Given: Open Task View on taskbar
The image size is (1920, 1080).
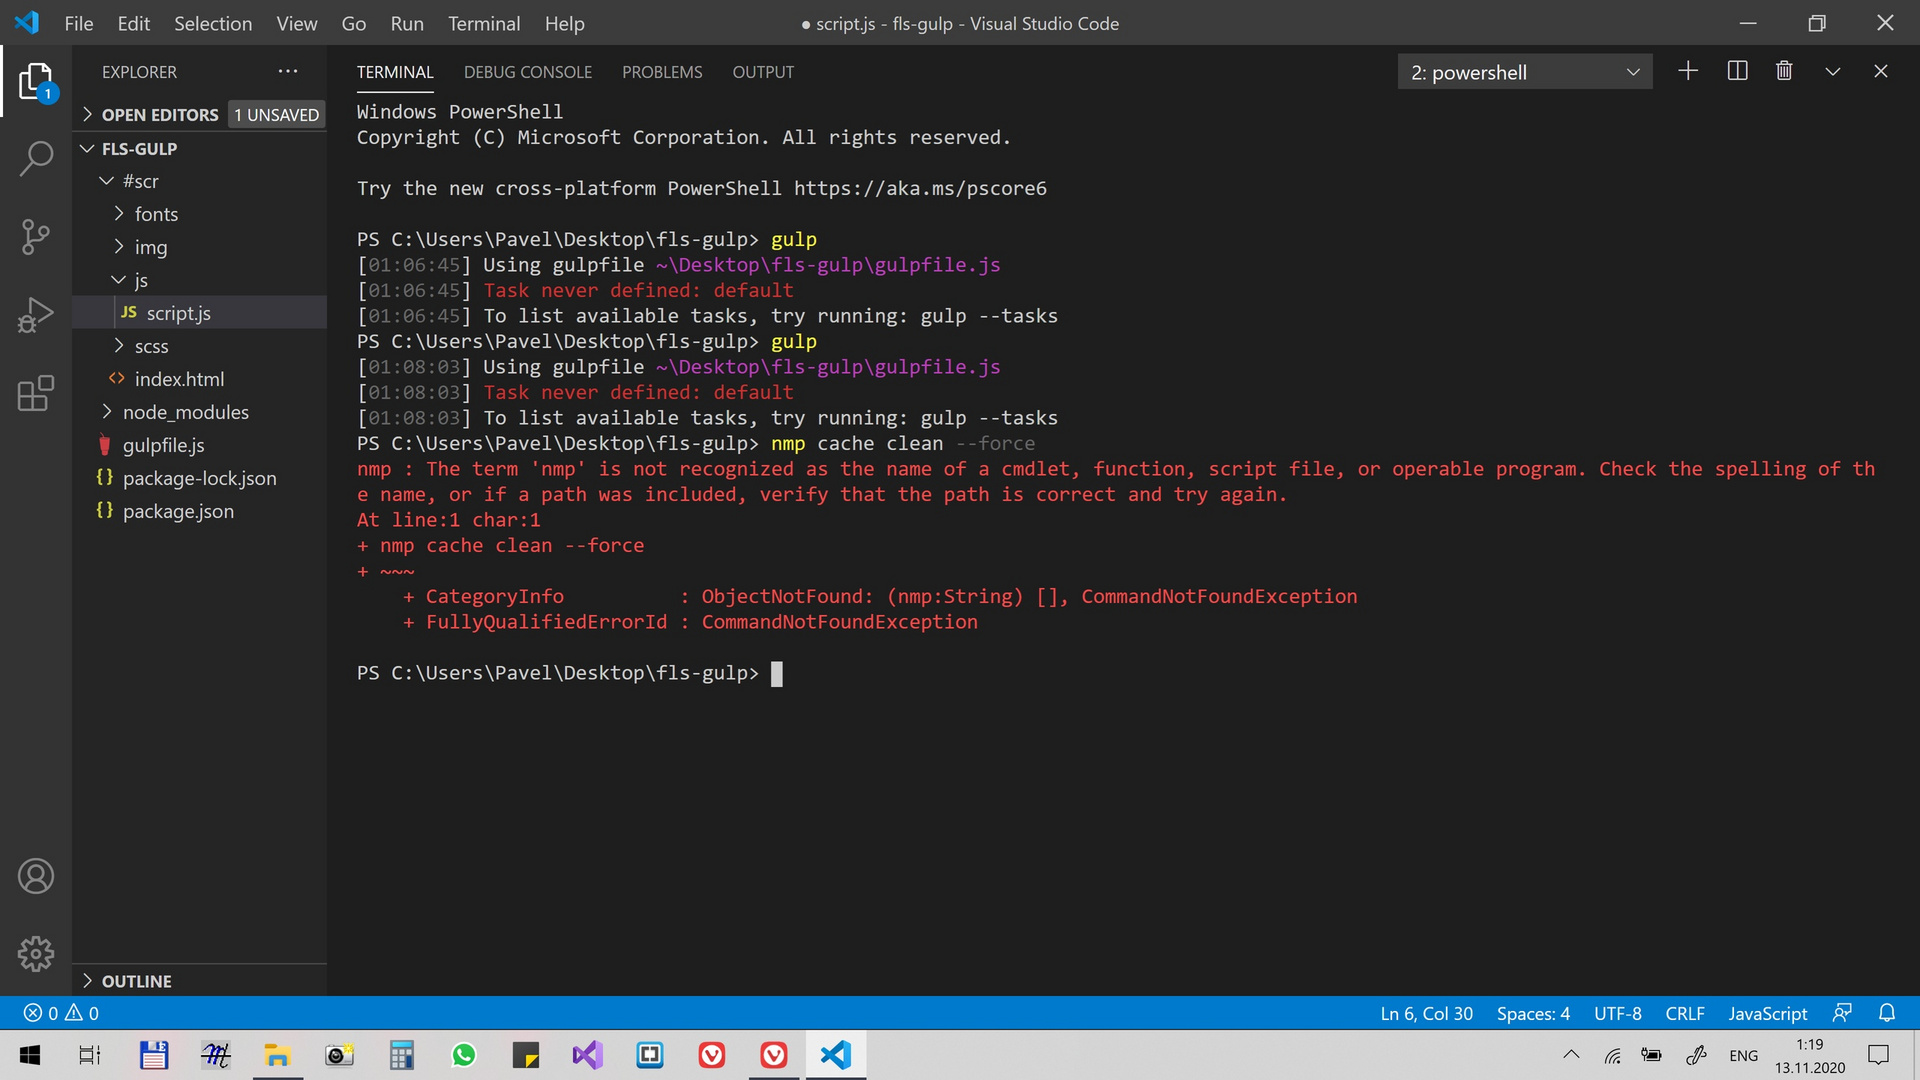Looking at the screenshot, I should coord(90,1055).
